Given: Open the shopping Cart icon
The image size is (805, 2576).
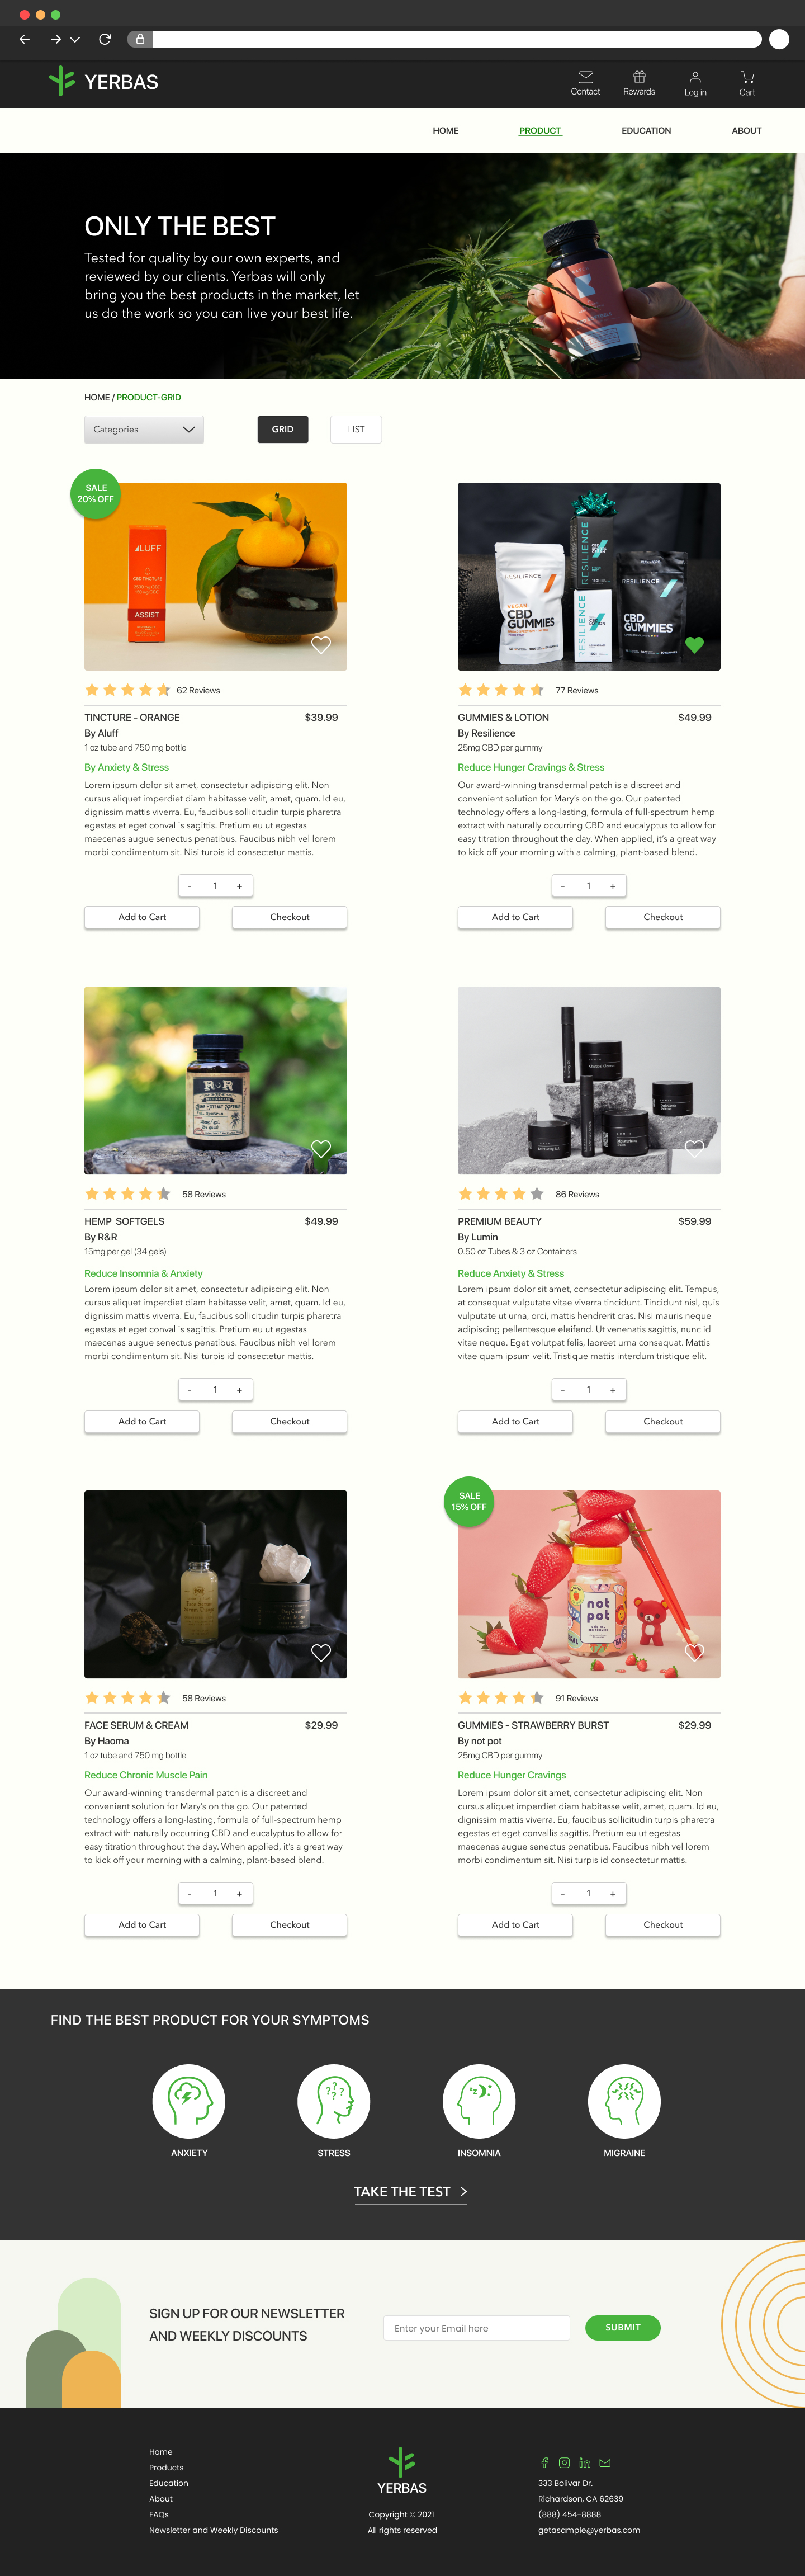Looking at the screenshot, I should coord(747,77).
